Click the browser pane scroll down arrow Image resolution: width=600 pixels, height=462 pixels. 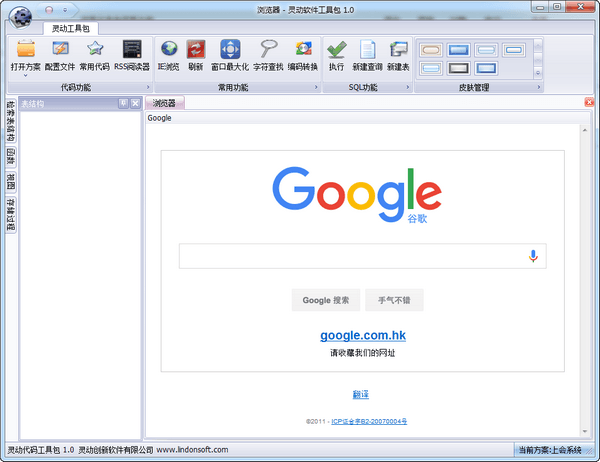pyautogui.click(x=585, y=431)
